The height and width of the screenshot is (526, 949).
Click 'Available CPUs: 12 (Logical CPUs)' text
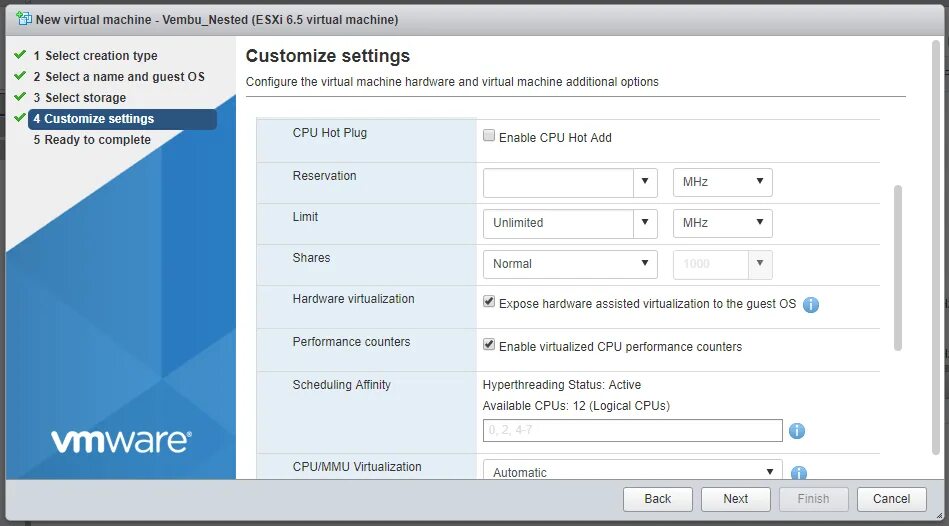coord(576,406)
